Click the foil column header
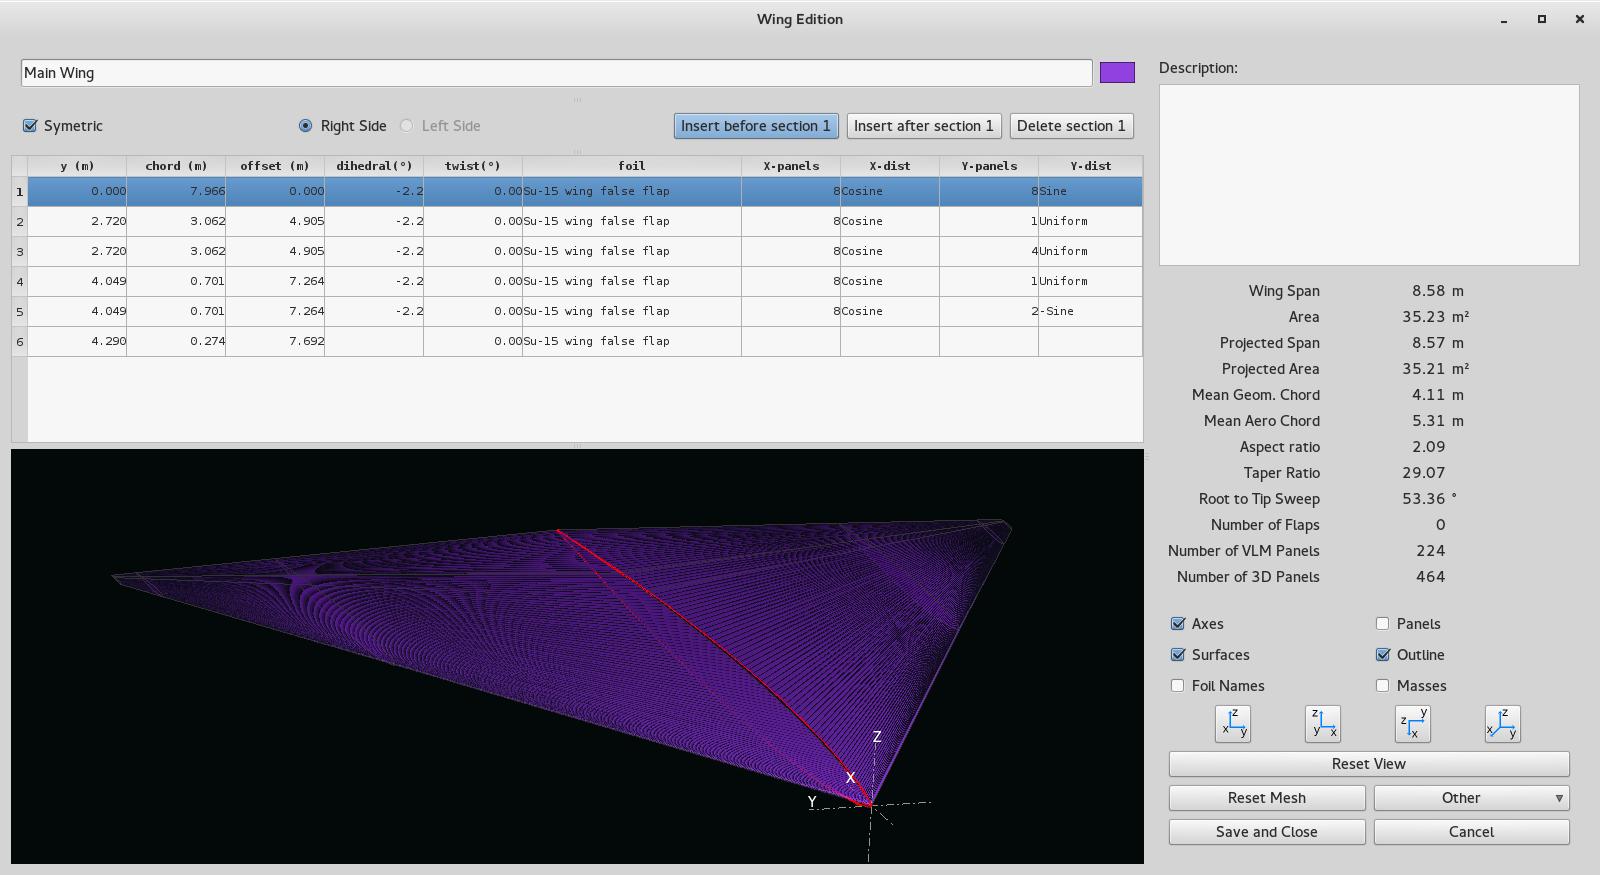This screenshot has height=875, width=1600. point(631,166)
